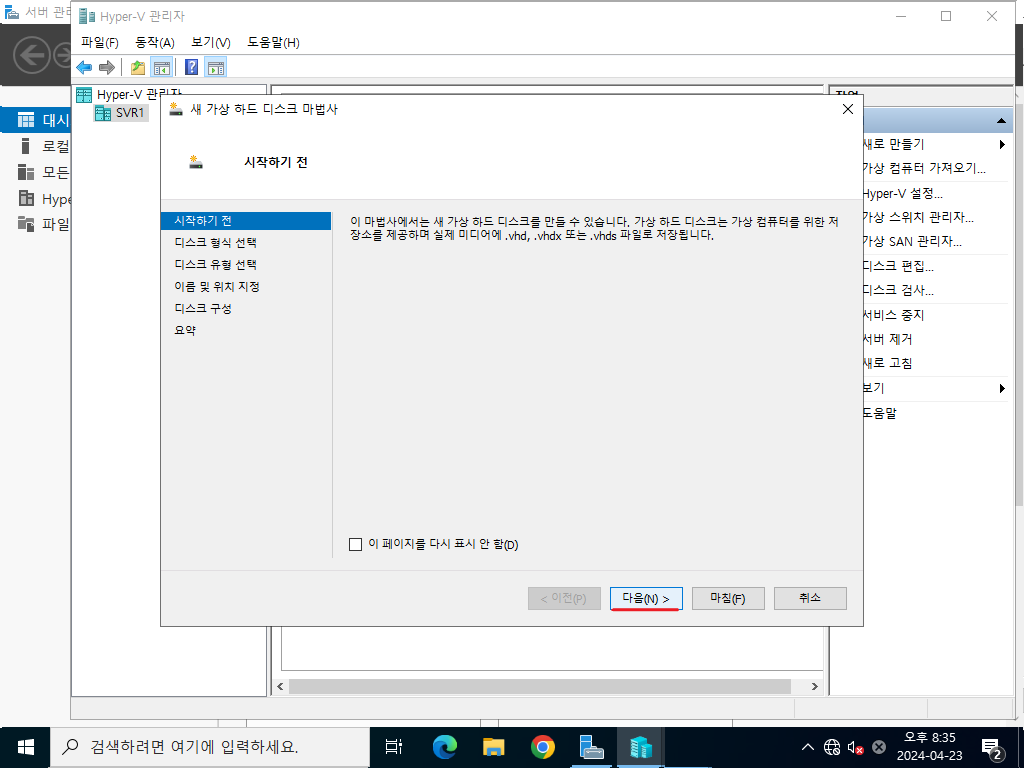The image size is (1024, 768).
Task: Select the SVR1 server node
Action: [x=121, y=113]
